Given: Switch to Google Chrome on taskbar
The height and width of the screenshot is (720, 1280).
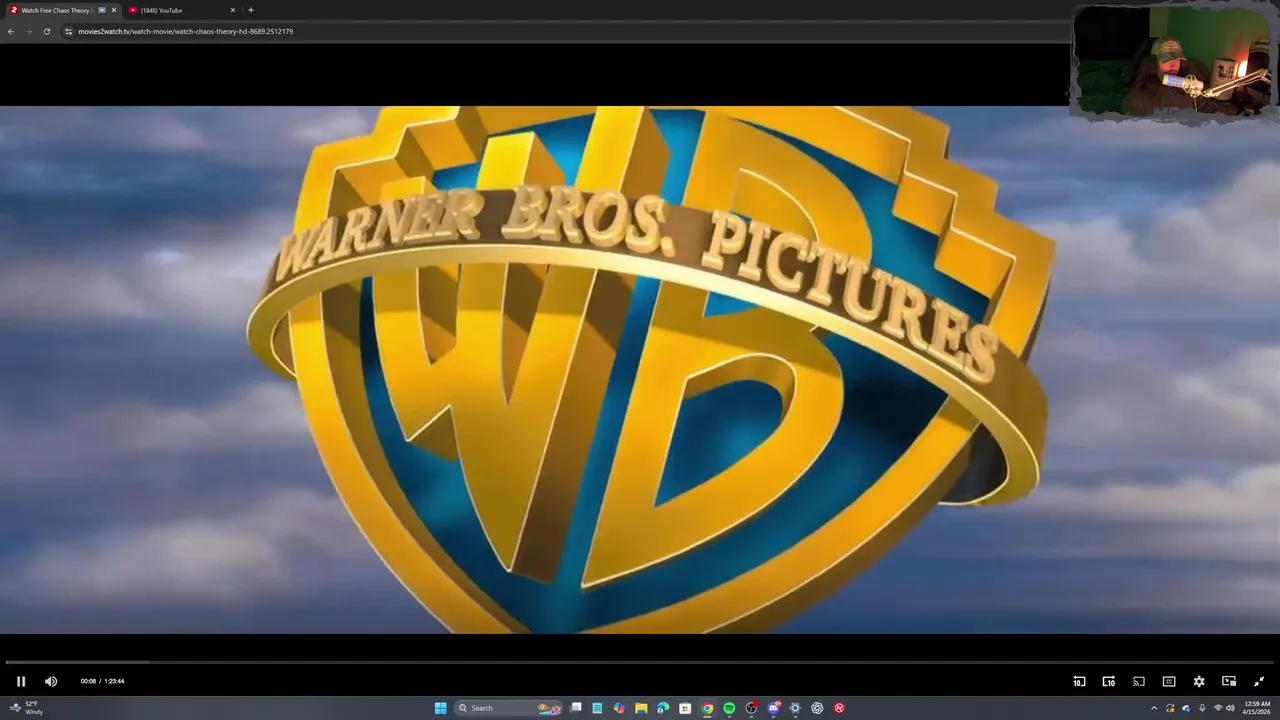Looking at the screenshot, I should (x=707, y=708).
